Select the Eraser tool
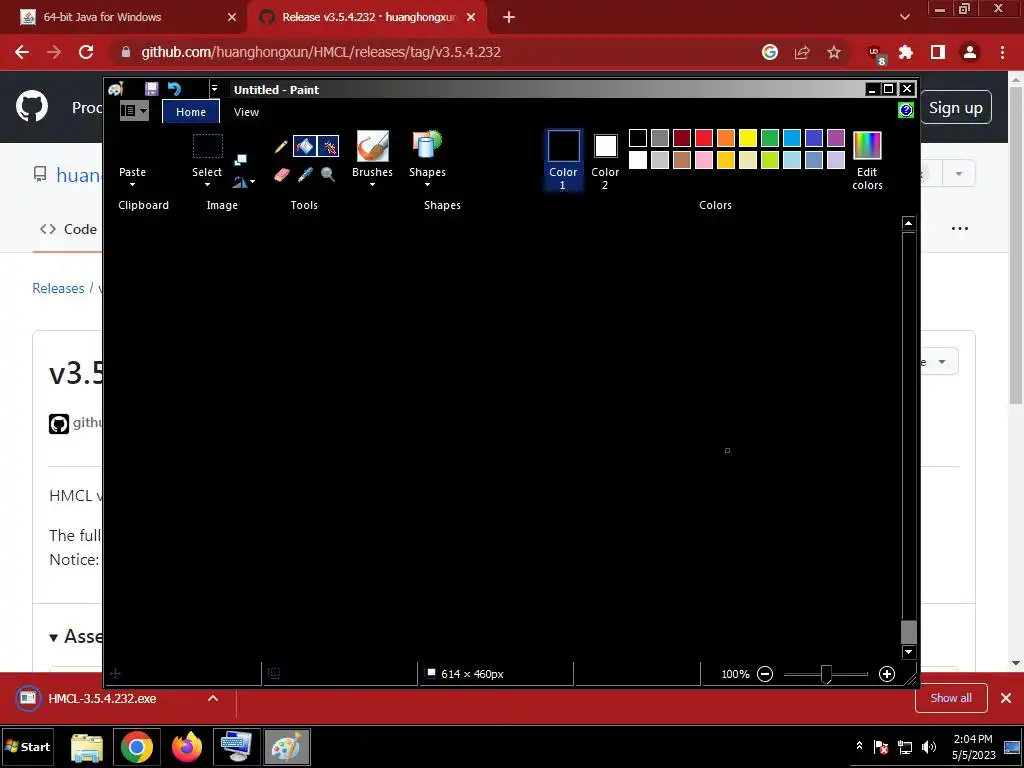Image resolution: width=1024 pixels, height=768 pixels. (x=281, y=174)
